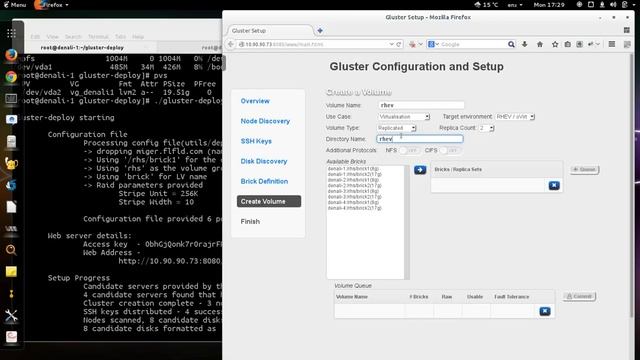Click the clock showing Mon 17:29
640x360 pixels.
pos(549,5)
